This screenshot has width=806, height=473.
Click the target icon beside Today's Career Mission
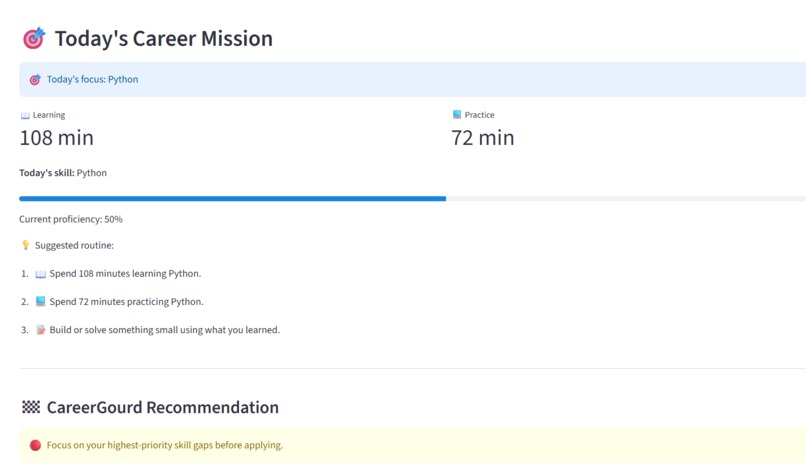point(34,39)
